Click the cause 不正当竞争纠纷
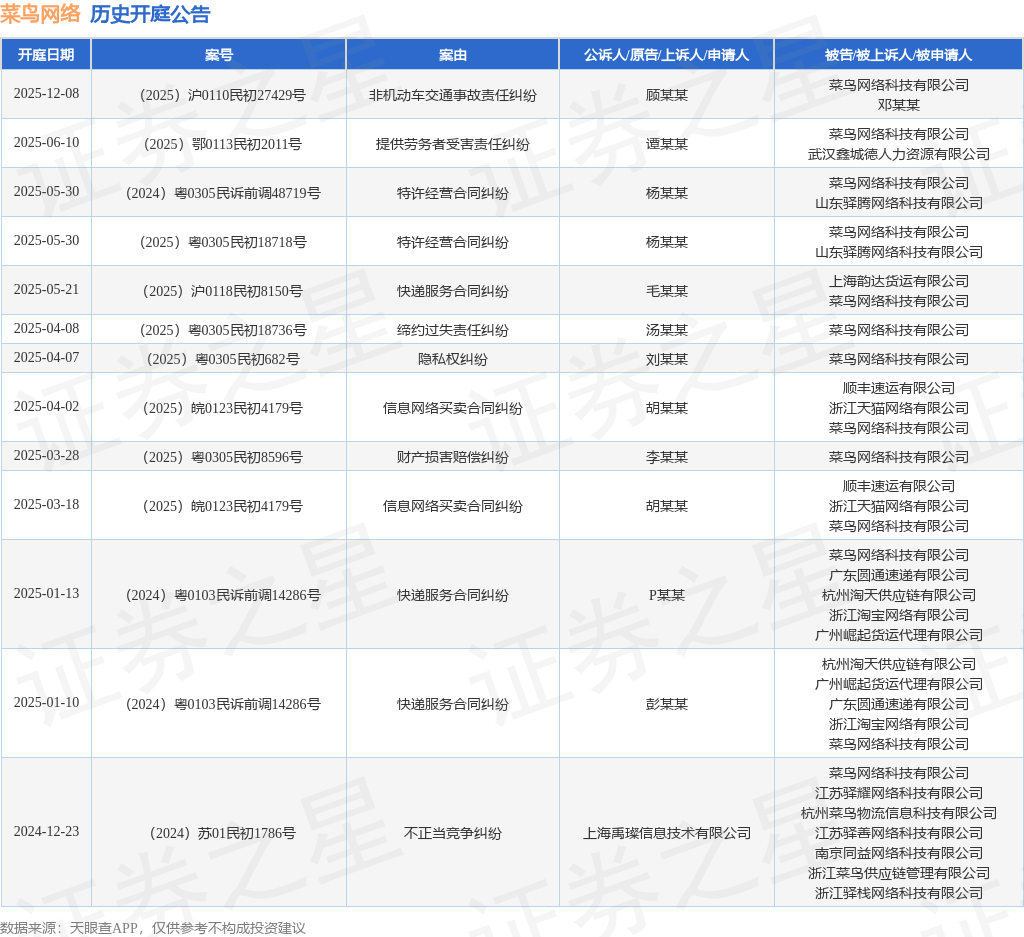Image resolution: width=1024 pixels, height=937 pixels. coord(453,833)
